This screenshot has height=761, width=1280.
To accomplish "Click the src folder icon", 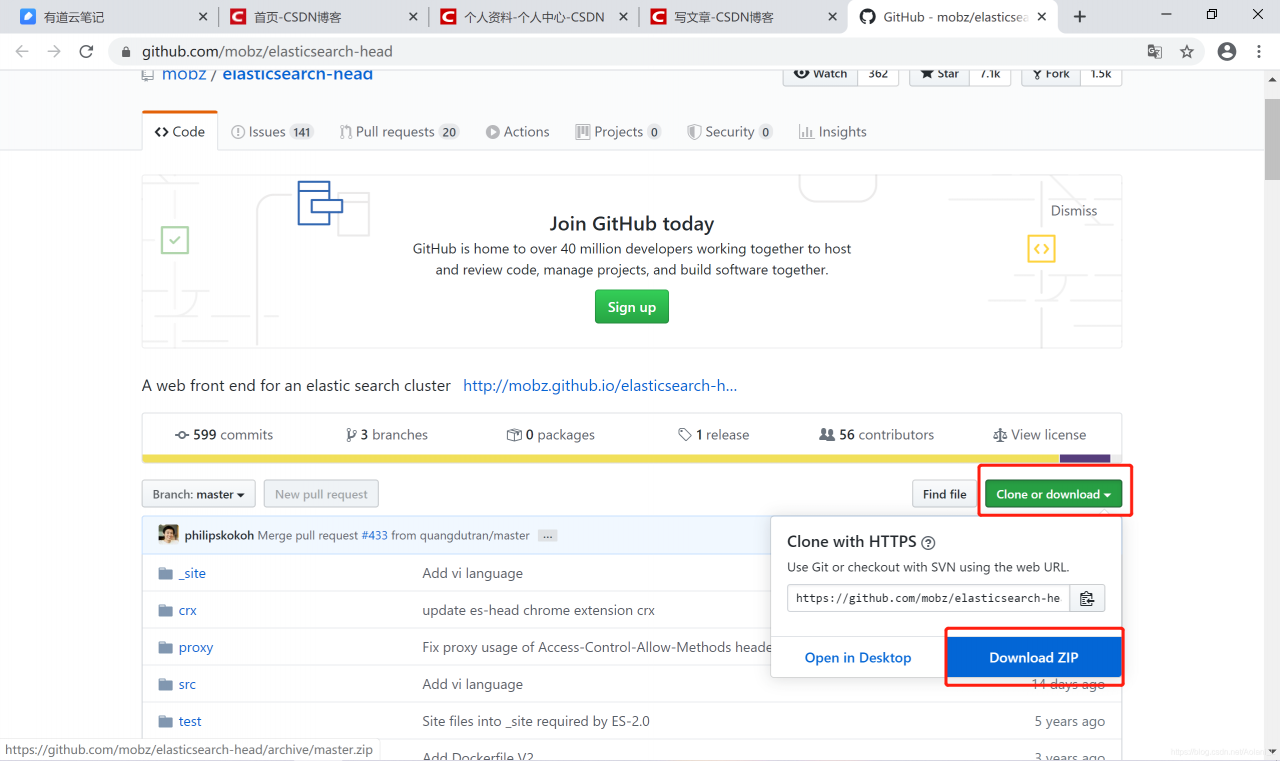I will pos(166,684).
